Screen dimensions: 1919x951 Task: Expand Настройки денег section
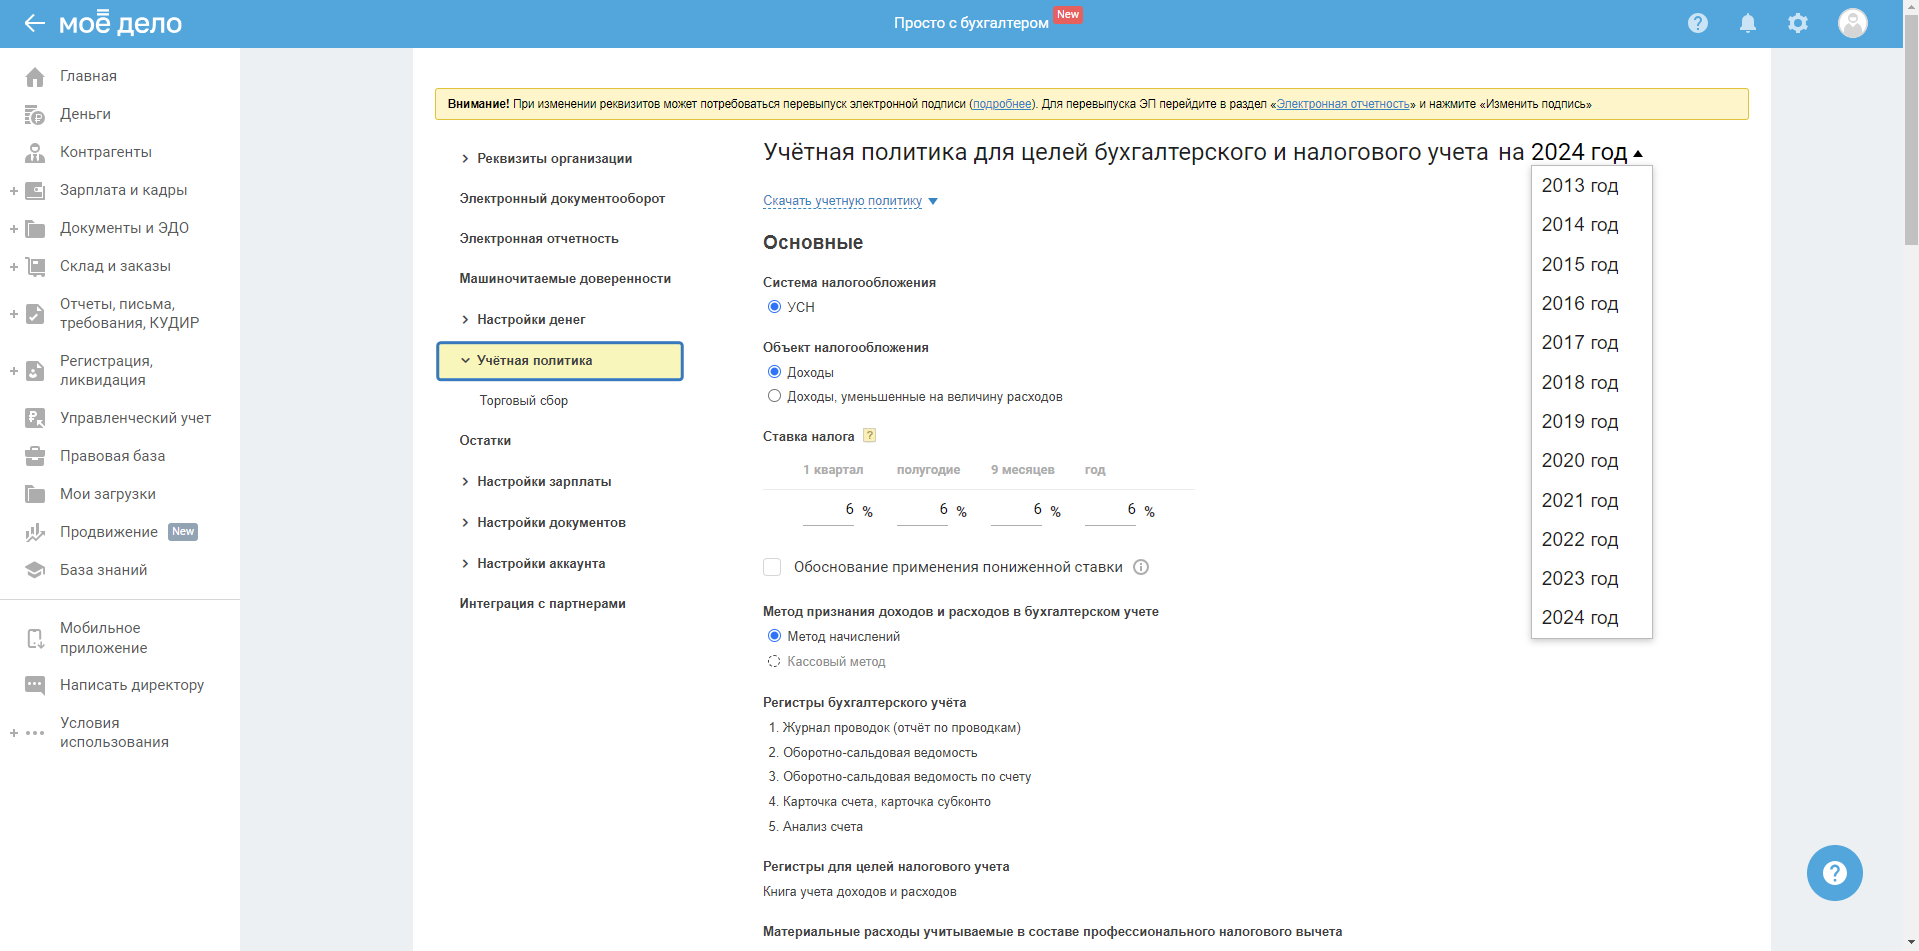pyautogui.click(x=465, y=320)
